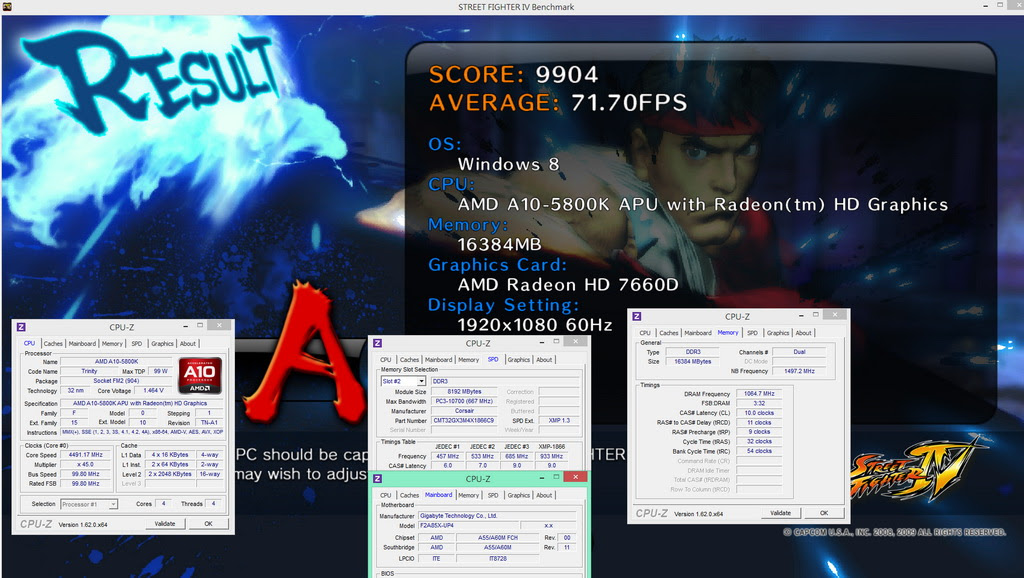Click the SPD Ext. value 'XMP 1.3'
The height and width of the screenshot is (578, 1024).
[559, 421]
